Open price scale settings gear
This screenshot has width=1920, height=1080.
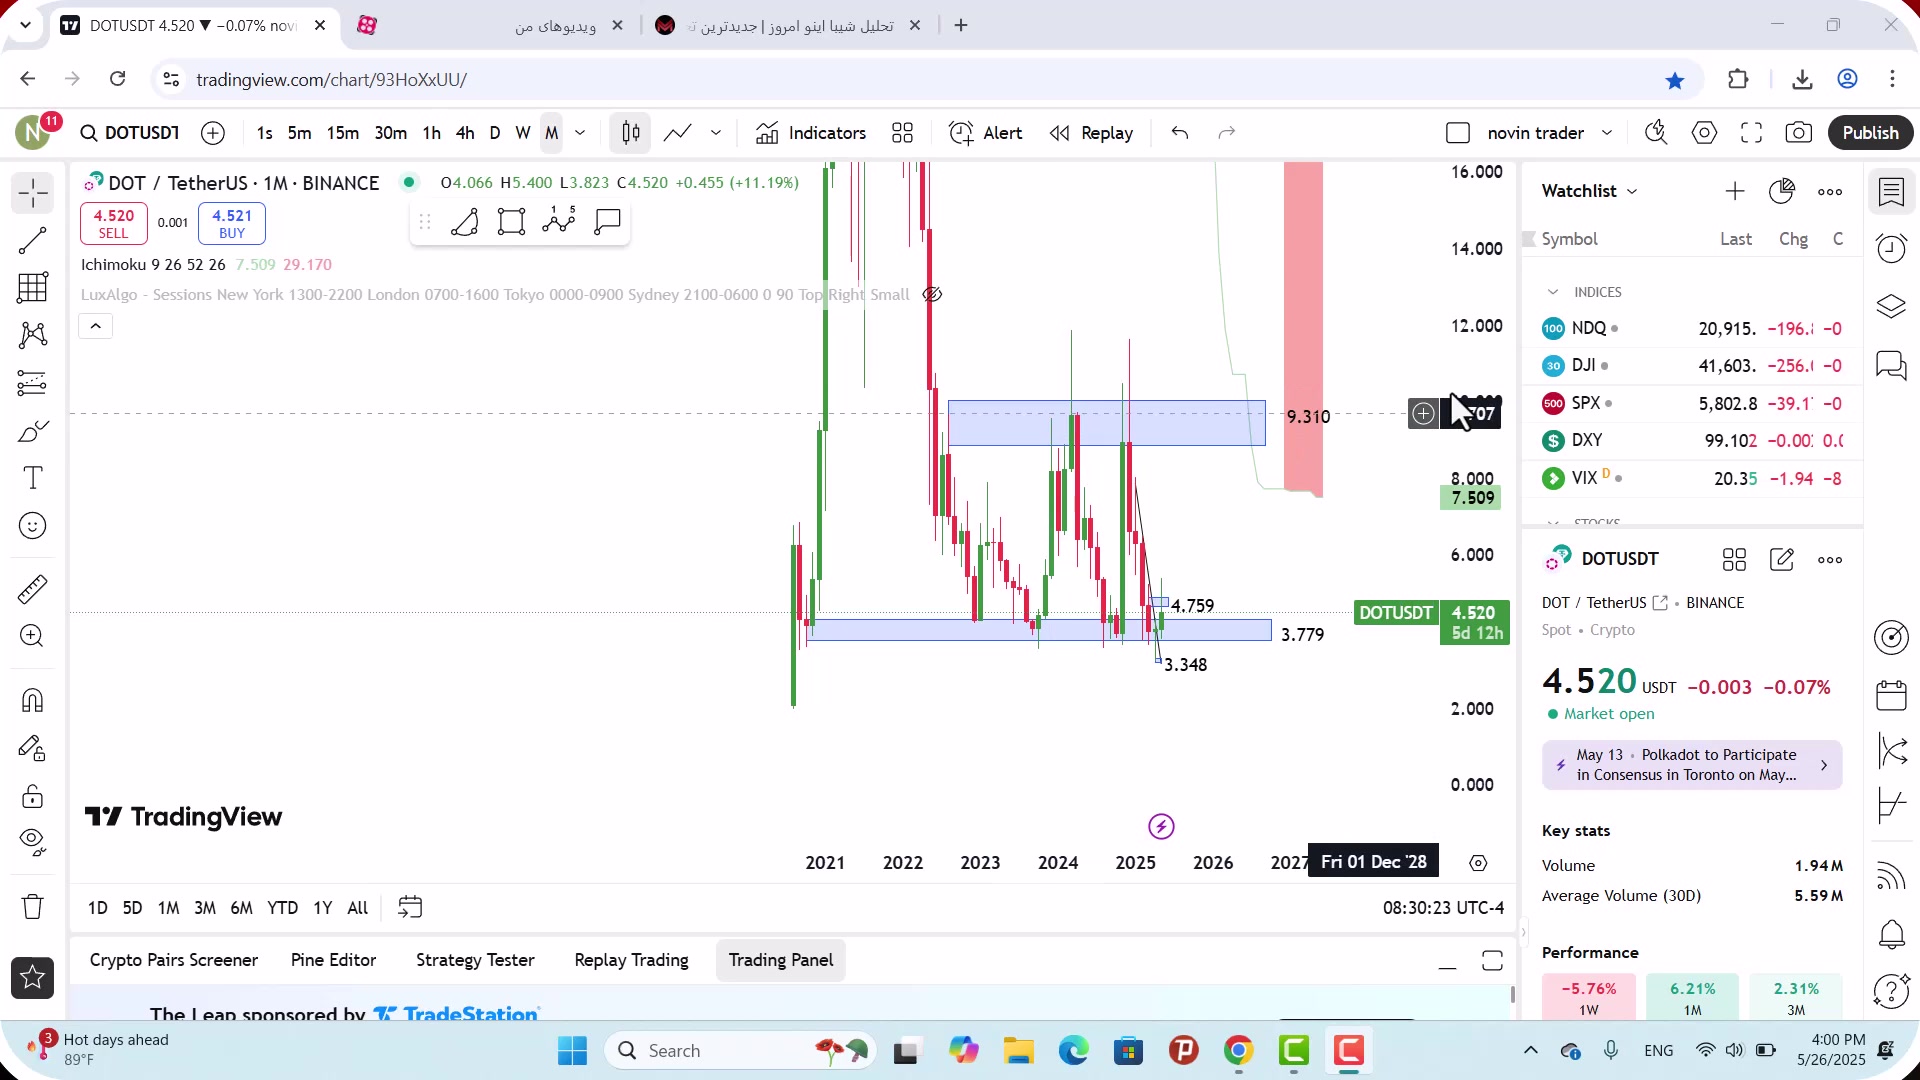1478,863
